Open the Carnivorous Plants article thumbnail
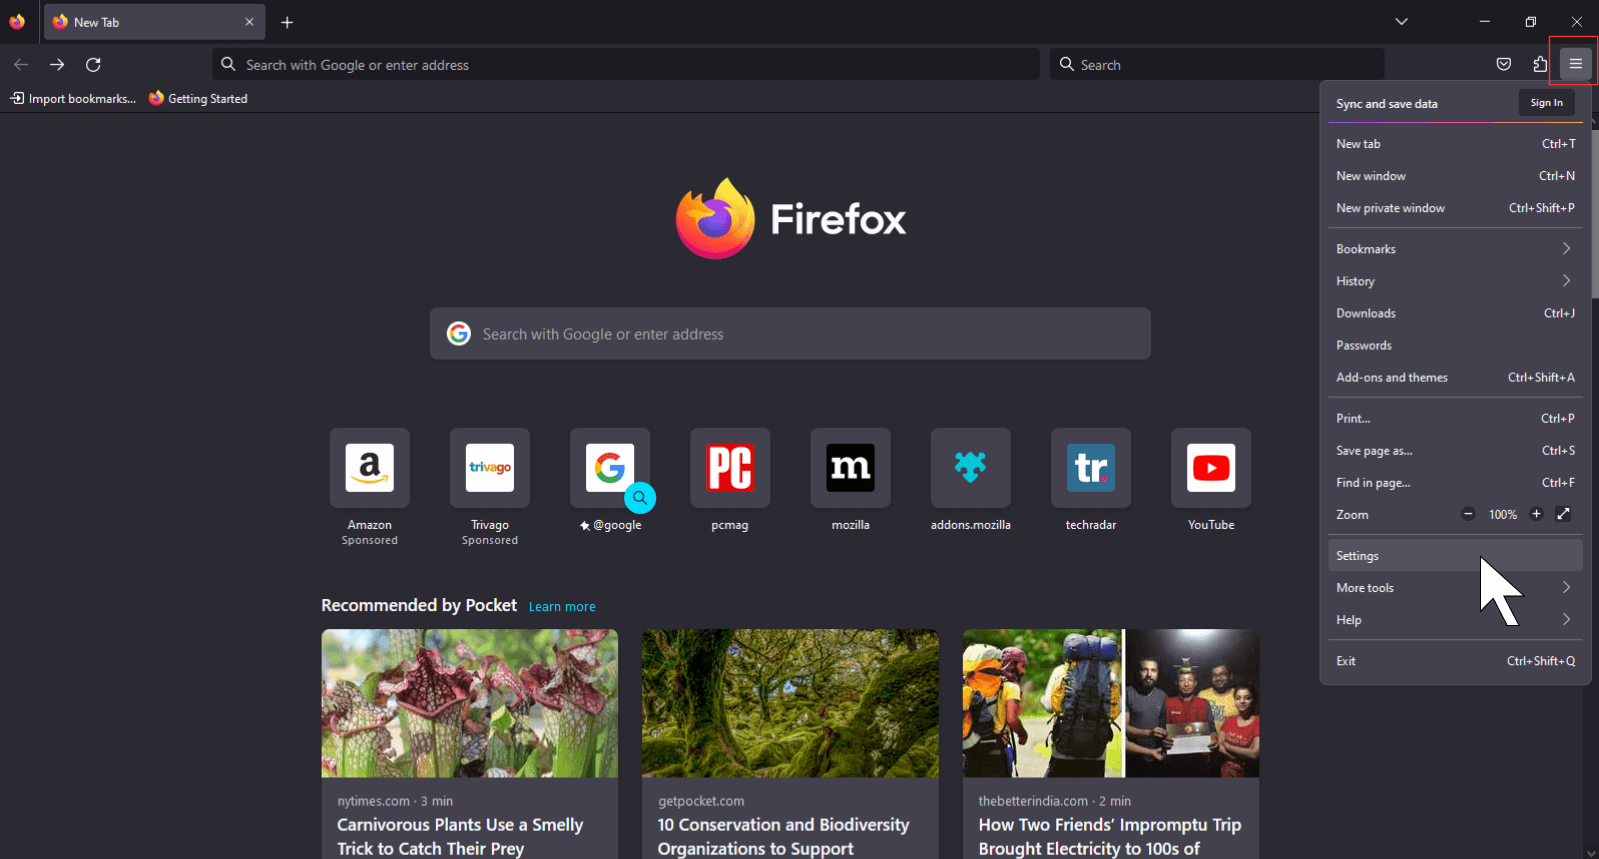 (470, 703)
